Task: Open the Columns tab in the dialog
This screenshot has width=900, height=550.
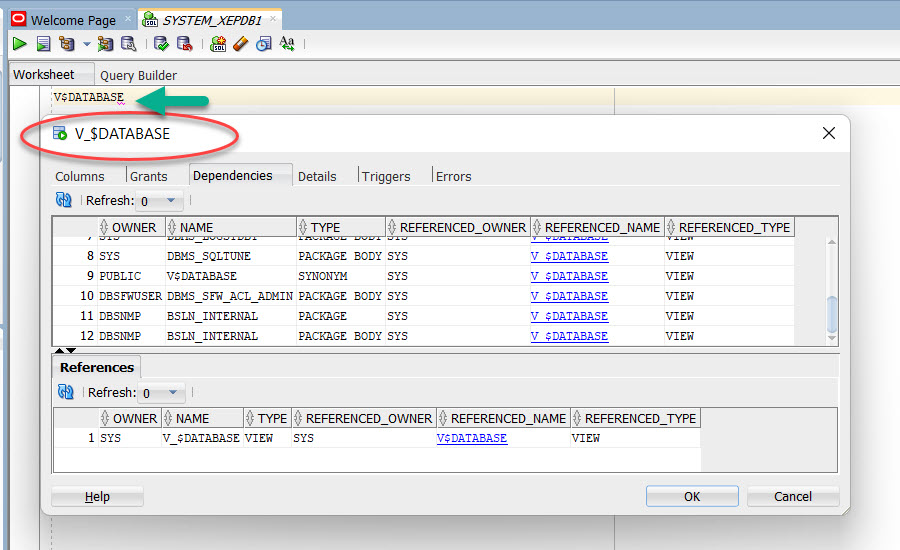Action: tap(80, 176)
